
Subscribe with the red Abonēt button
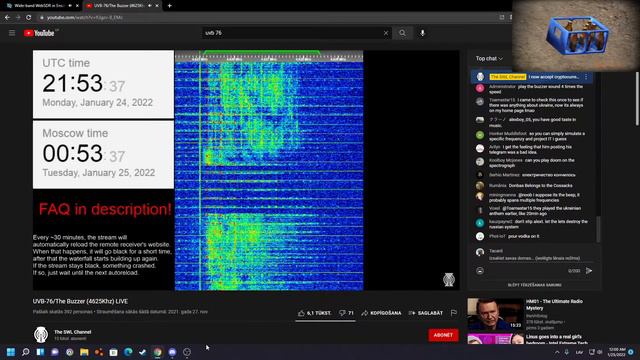(x=443, y=335)
